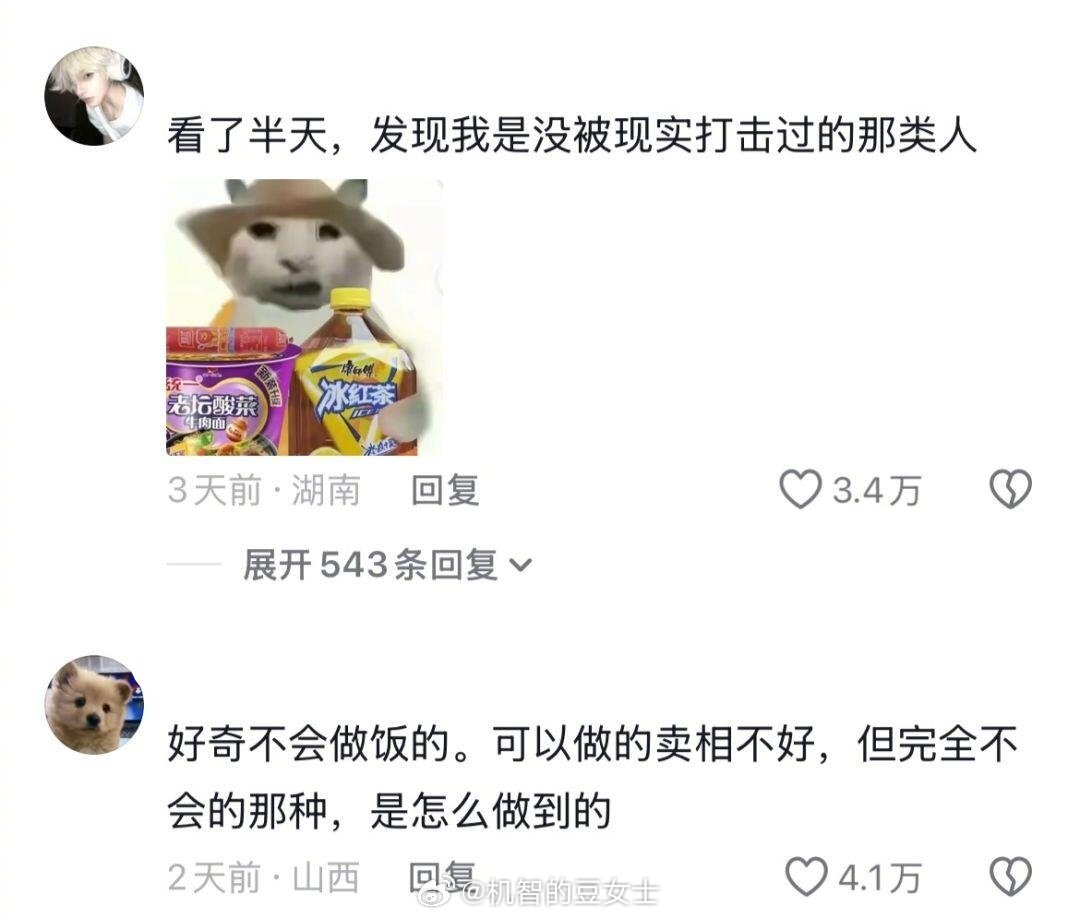Like the first comment with heart icon
The image size is (1080, 918).
(x=800, y=489)
